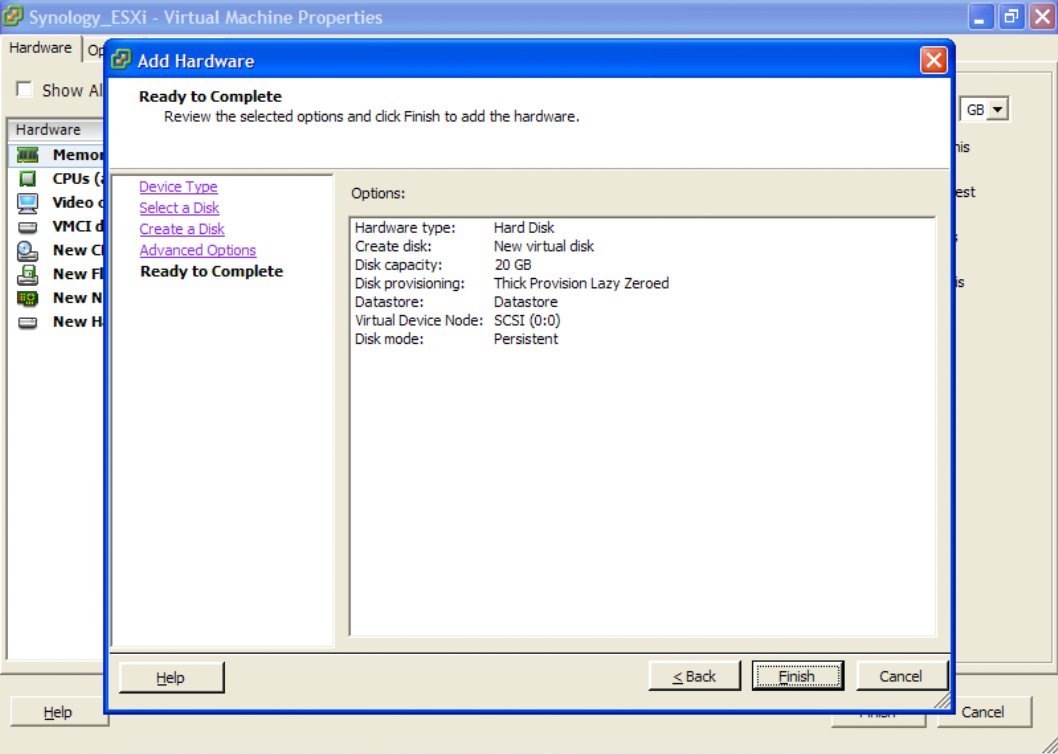This screenshot has width=1058, height=754.
Task: Select the Memory device icon
Action: (x=28, y=154)
